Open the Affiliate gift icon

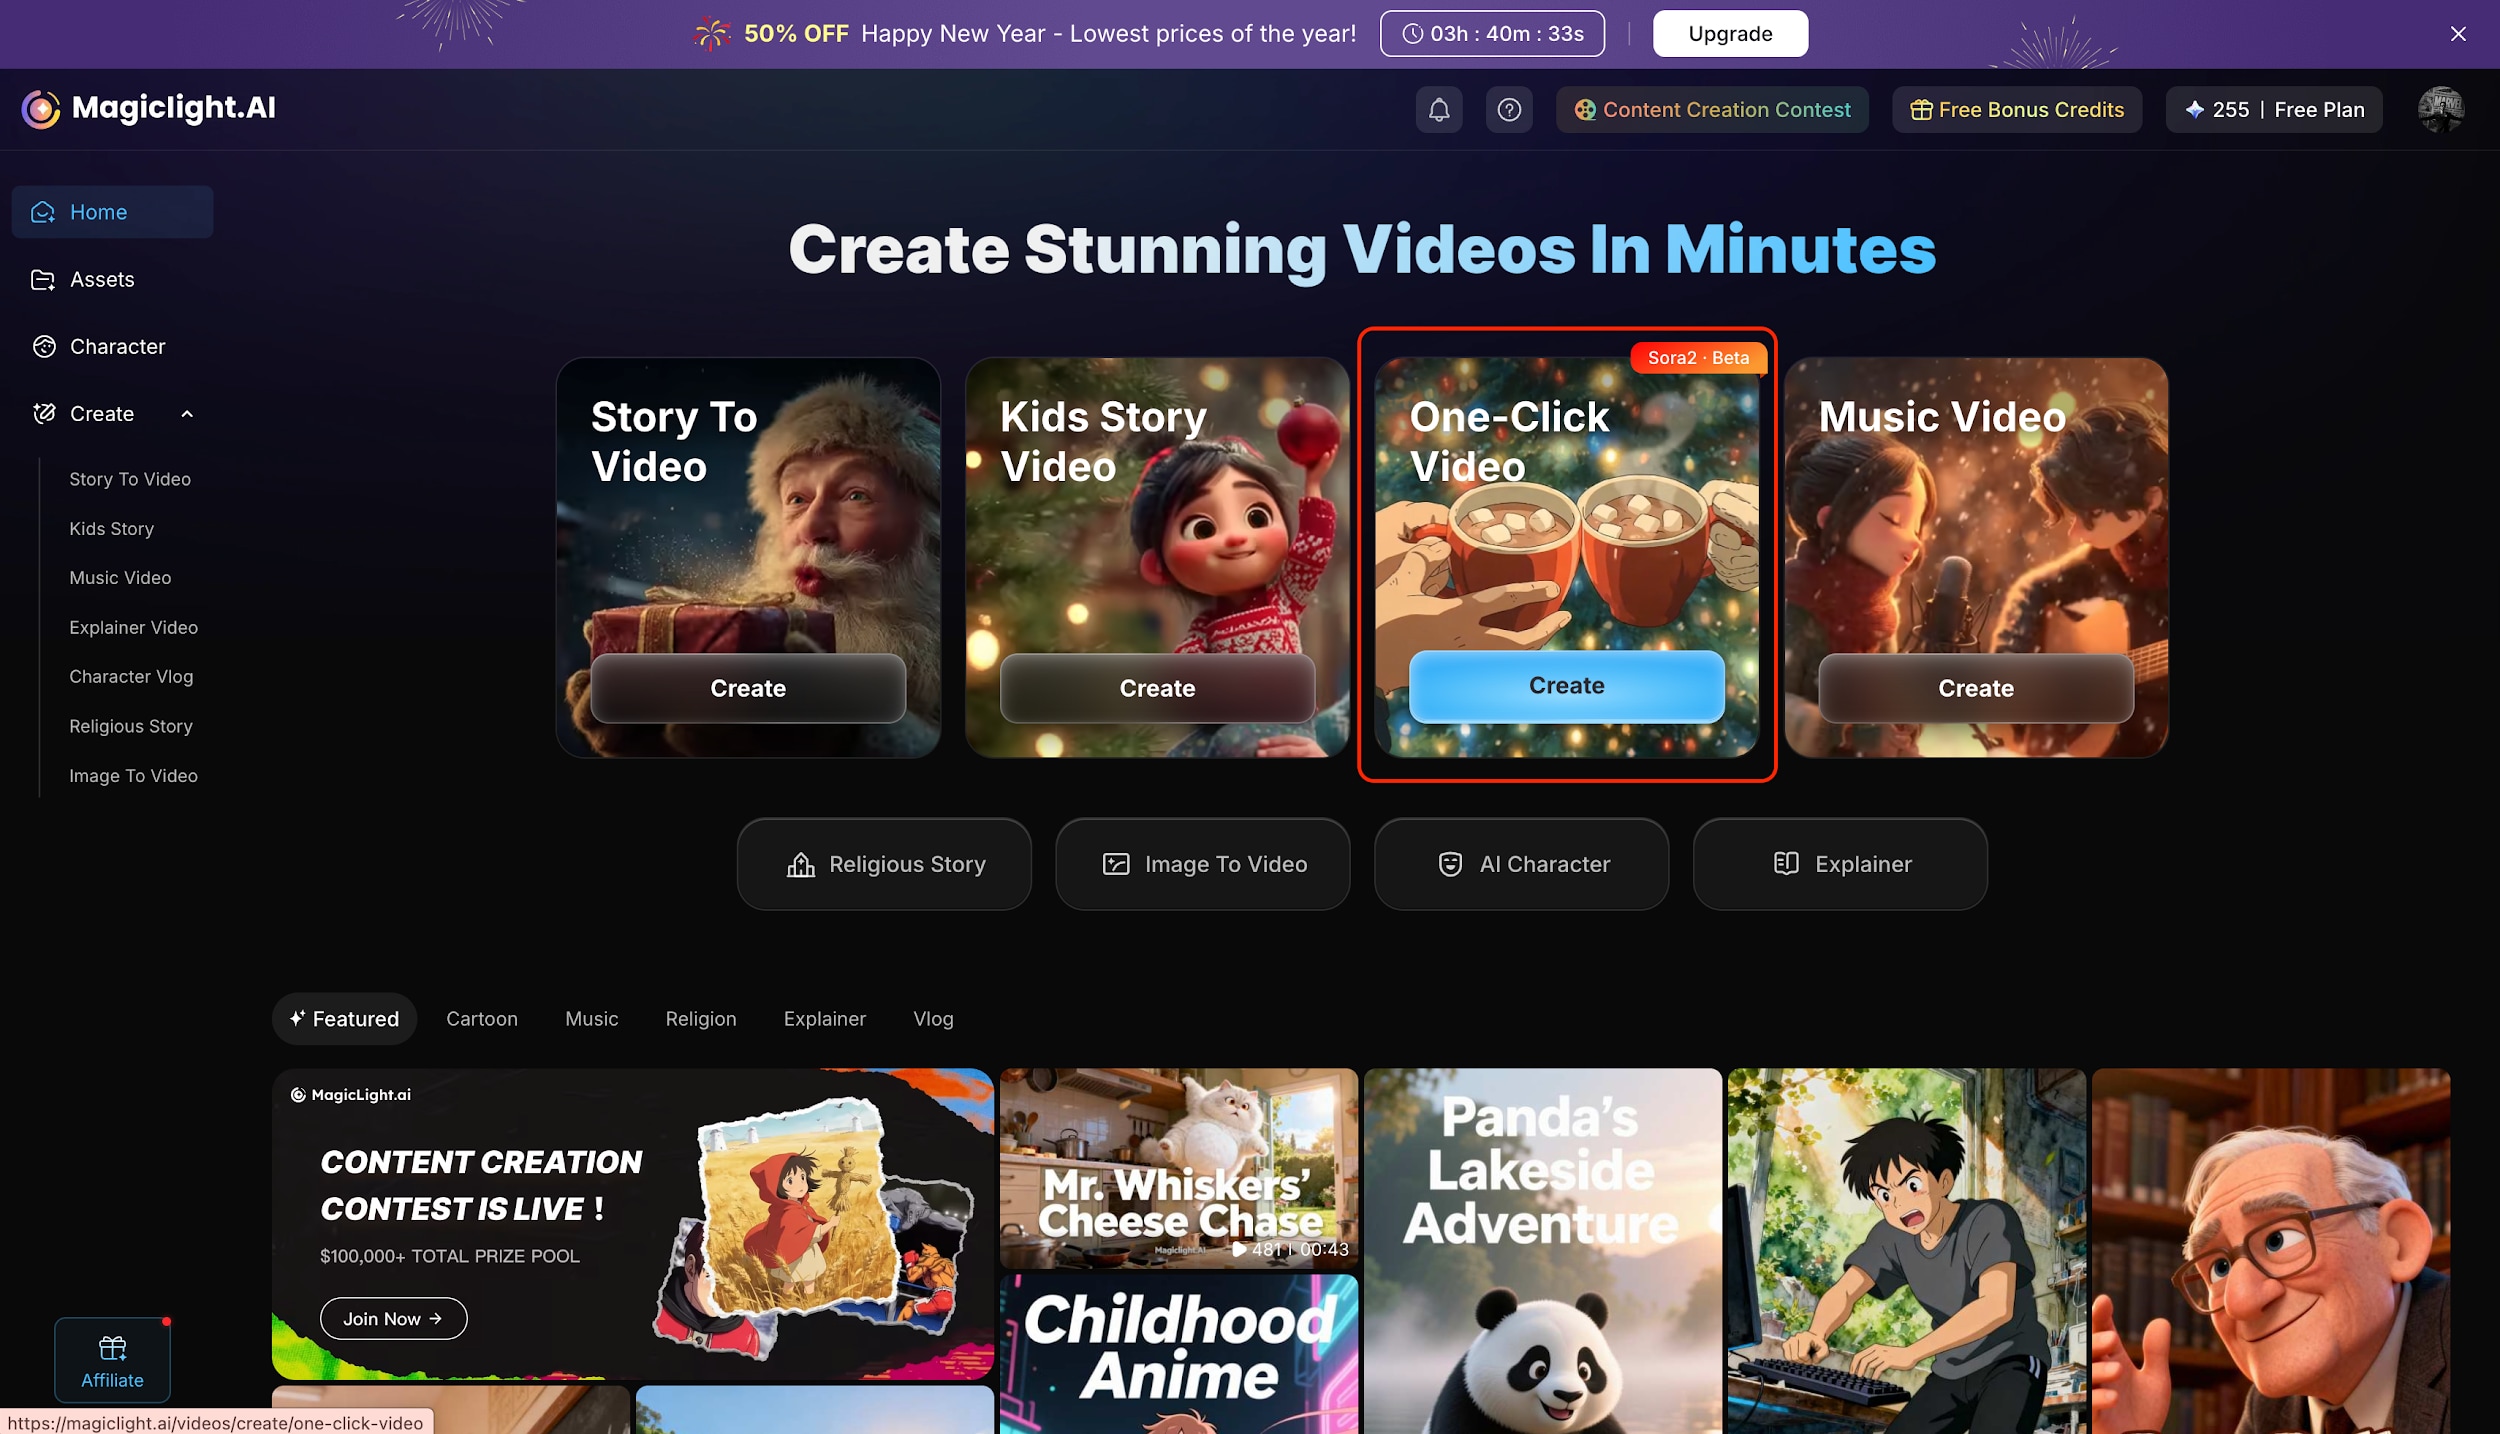coord(112,1347)
